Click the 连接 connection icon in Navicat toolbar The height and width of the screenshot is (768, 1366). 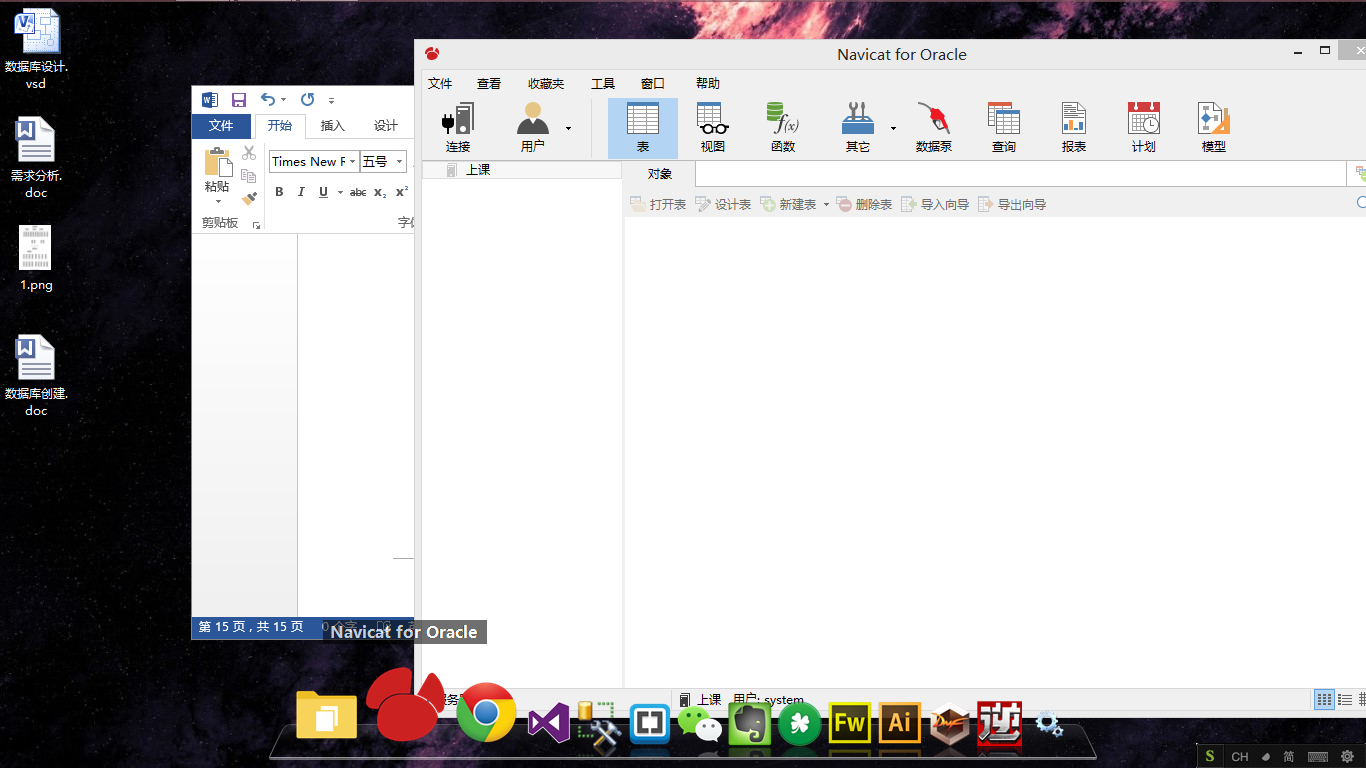coord(458,127)
